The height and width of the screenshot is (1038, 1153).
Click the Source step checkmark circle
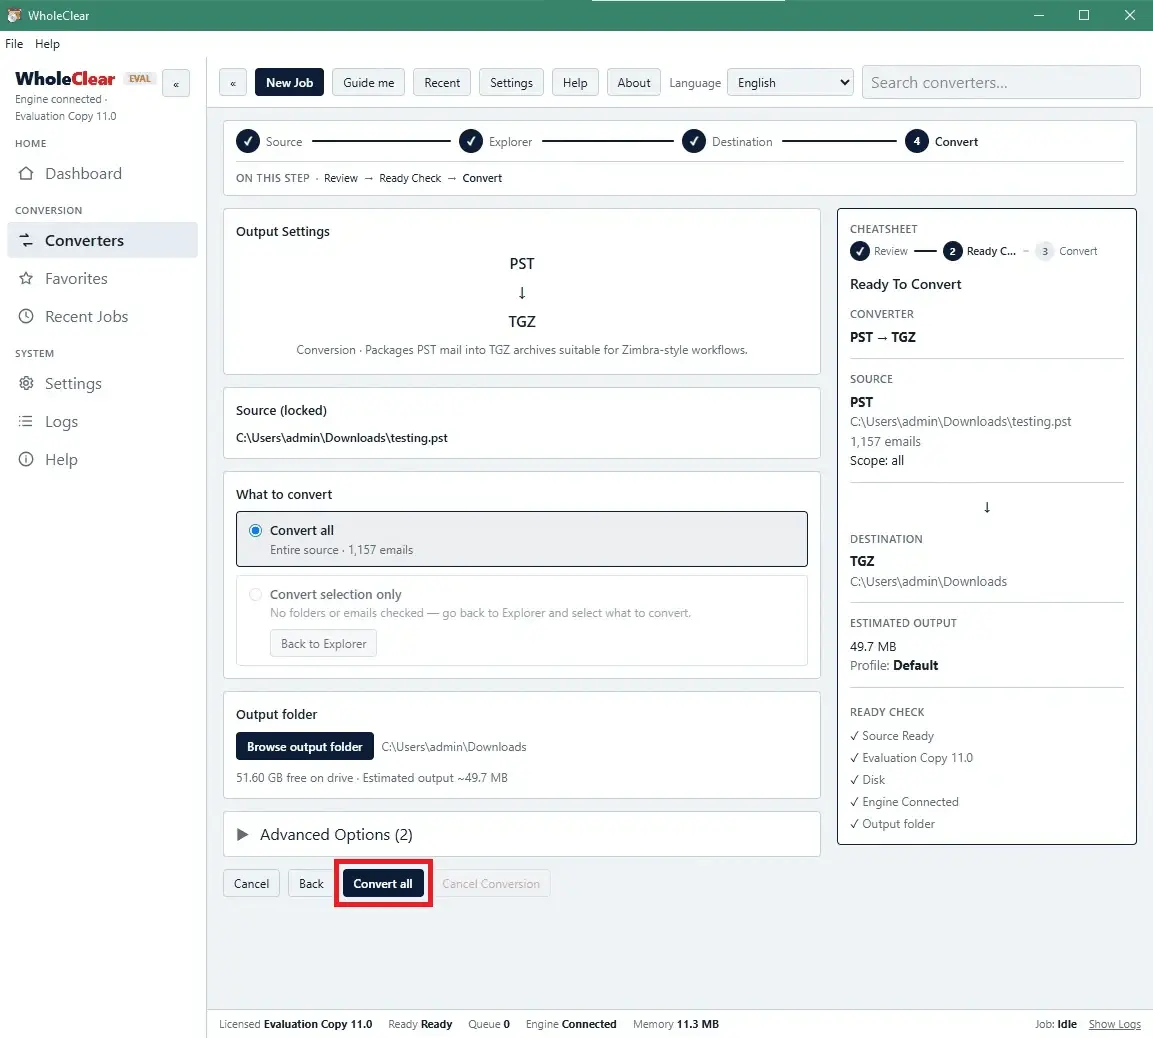tap(248, 141)
